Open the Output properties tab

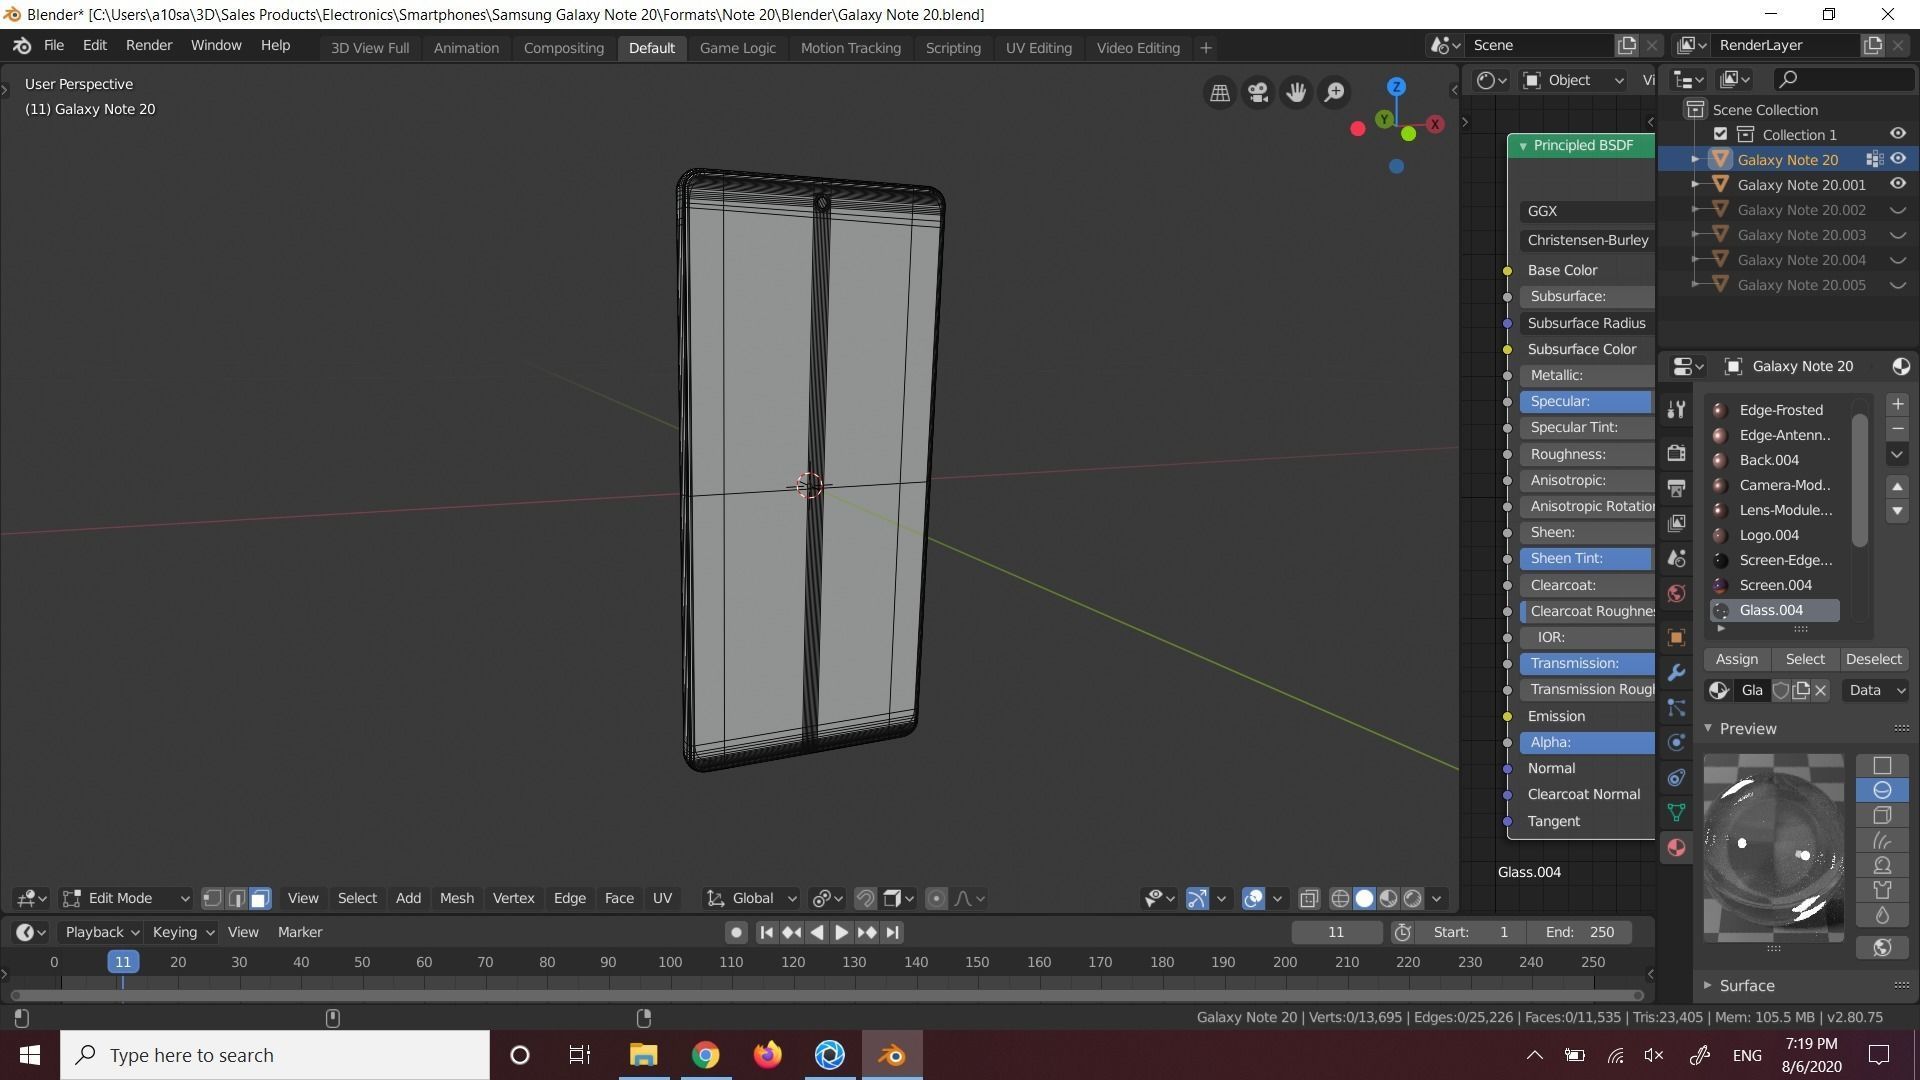pos(1676,488)
